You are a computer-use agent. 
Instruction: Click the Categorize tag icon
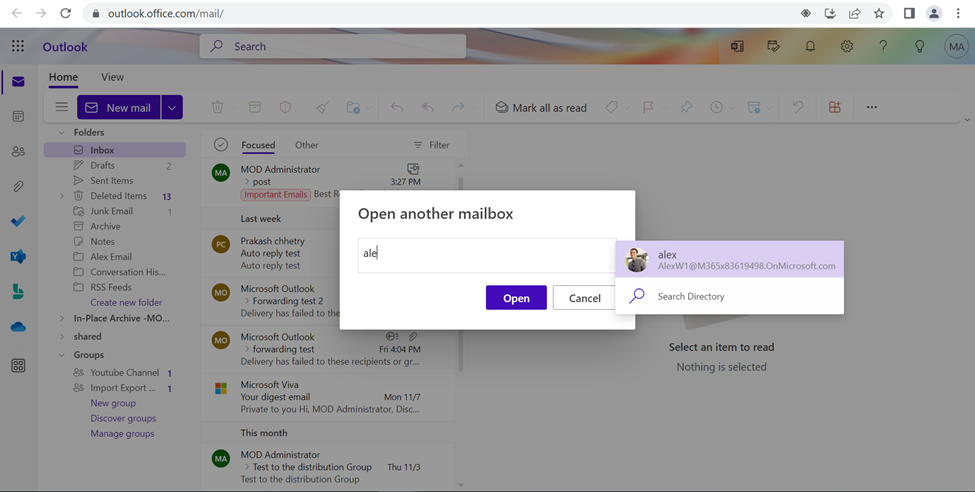pos(612,108)
